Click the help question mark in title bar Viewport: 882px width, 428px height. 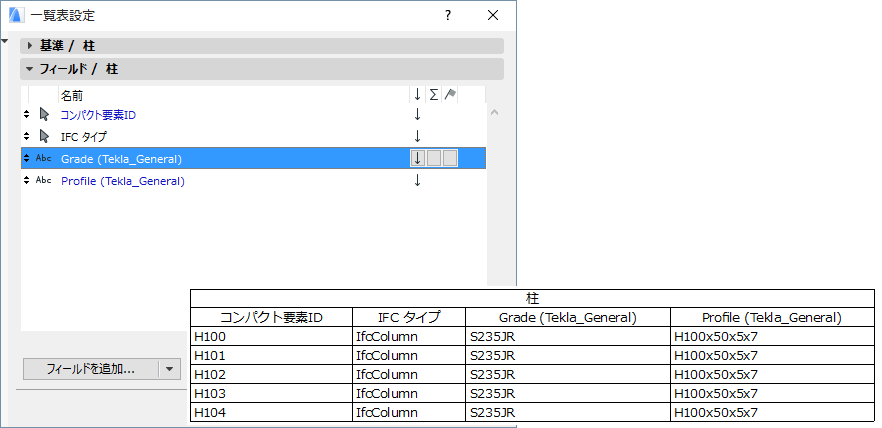(x=448, y=15)
